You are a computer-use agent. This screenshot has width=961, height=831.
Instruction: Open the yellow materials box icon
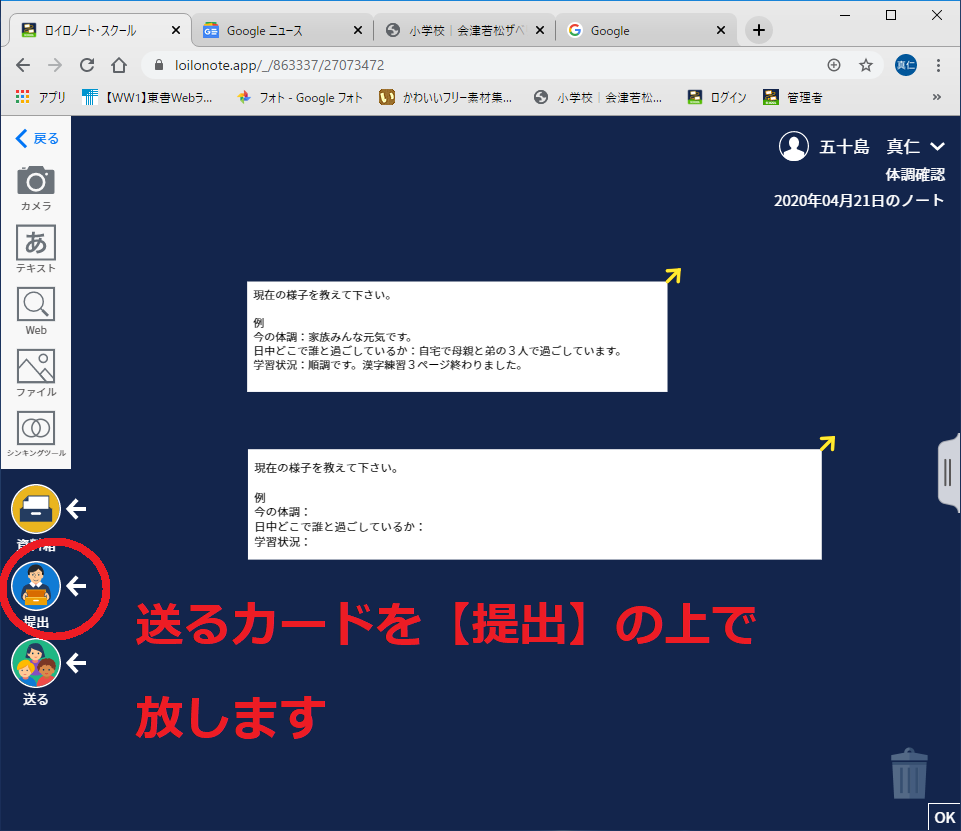point(36,510)
